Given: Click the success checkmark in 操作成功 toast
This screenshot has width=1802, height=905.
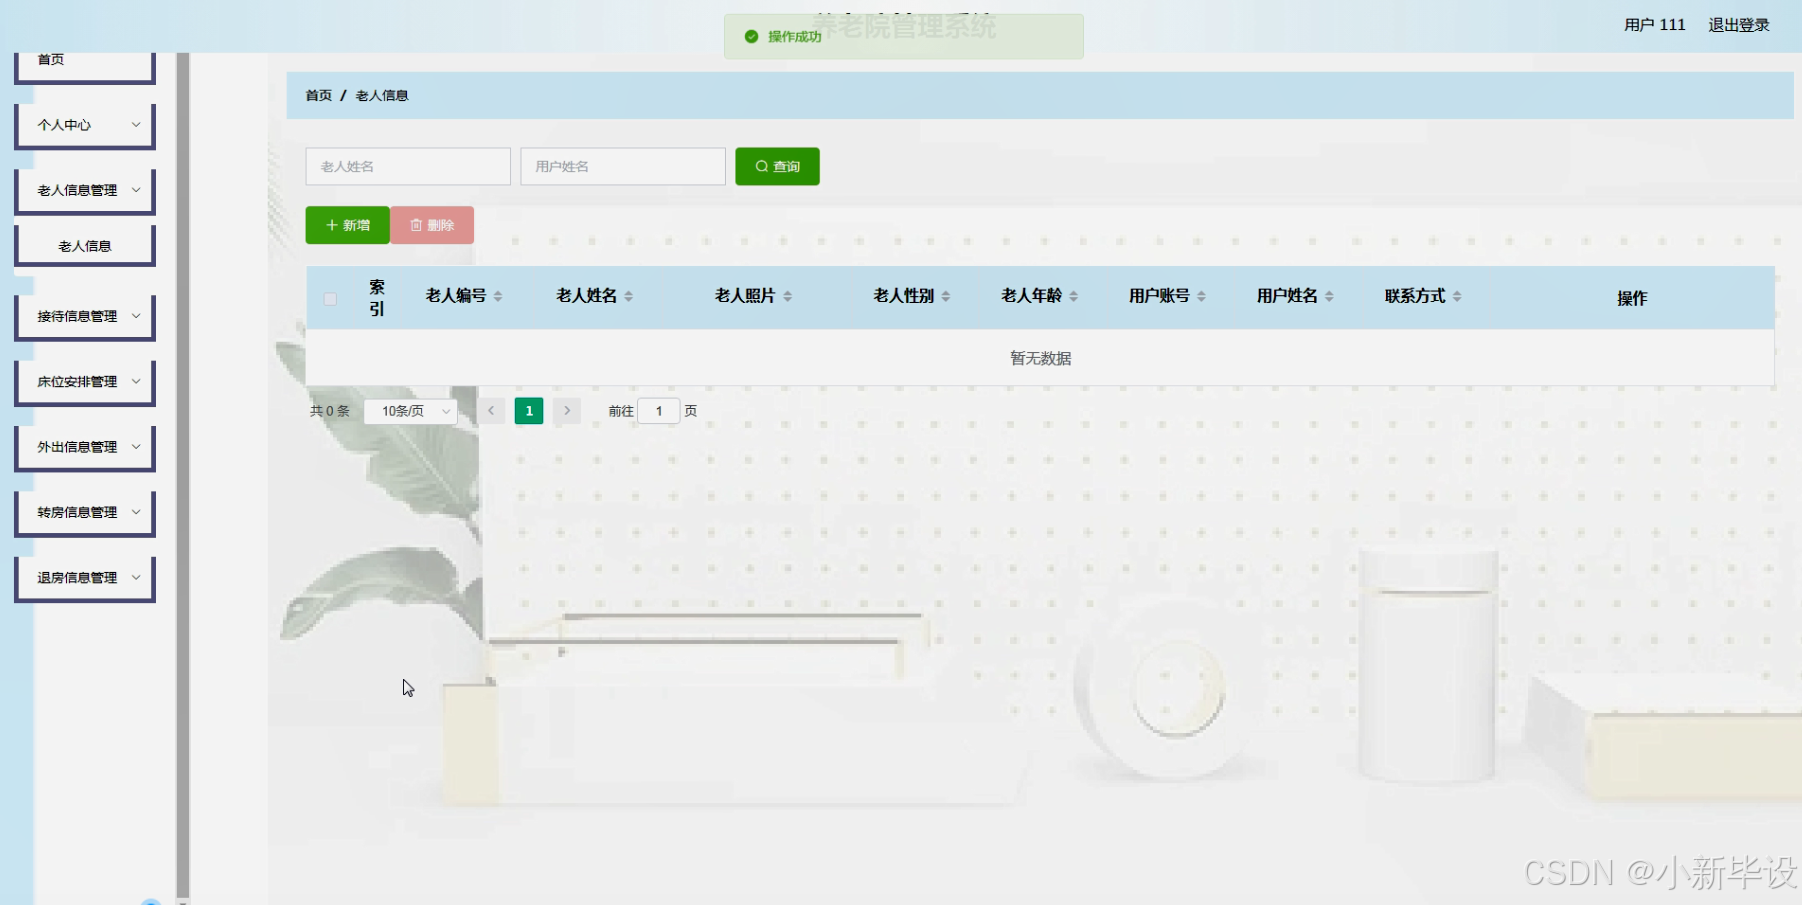Looking at the screenshot, I should point(751,36).
